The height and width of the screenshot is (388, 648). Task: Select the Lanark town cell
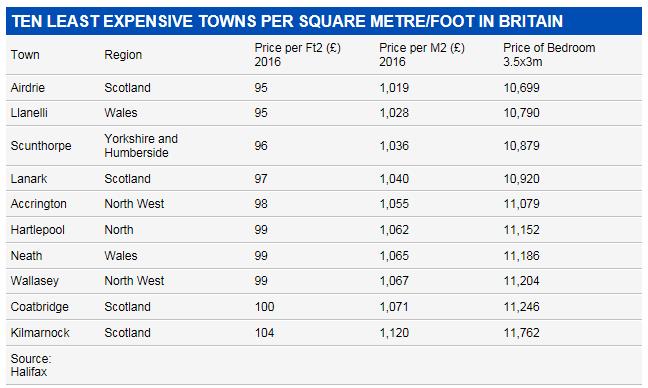pos(29,179)
